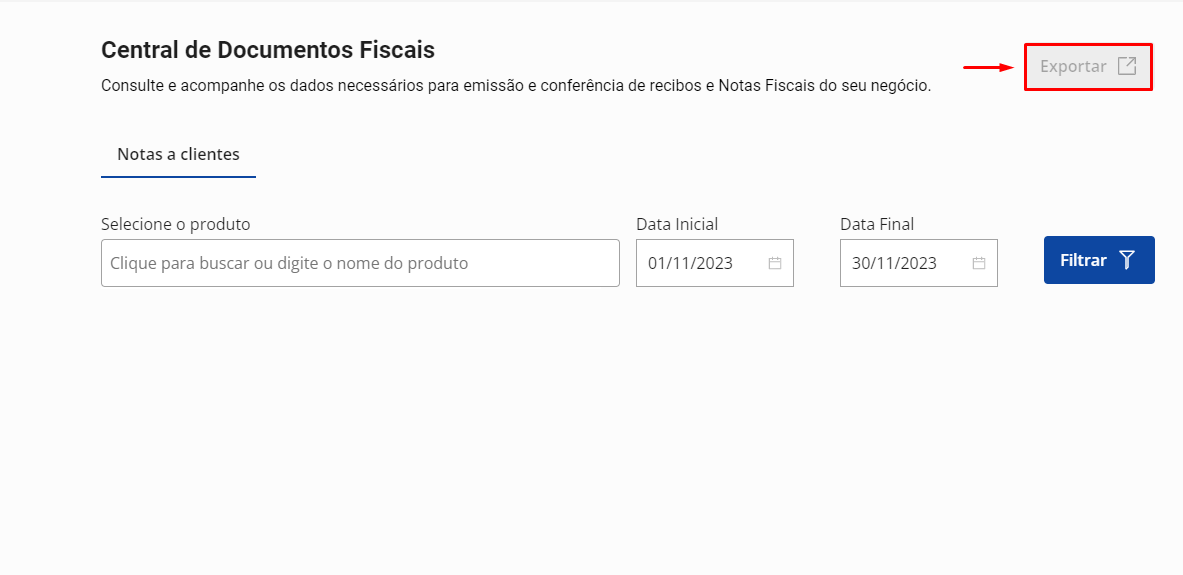Viewport: 1183px width, 575px height.
Task: Click the Selecione o produto label
Action: click(175, 224)
